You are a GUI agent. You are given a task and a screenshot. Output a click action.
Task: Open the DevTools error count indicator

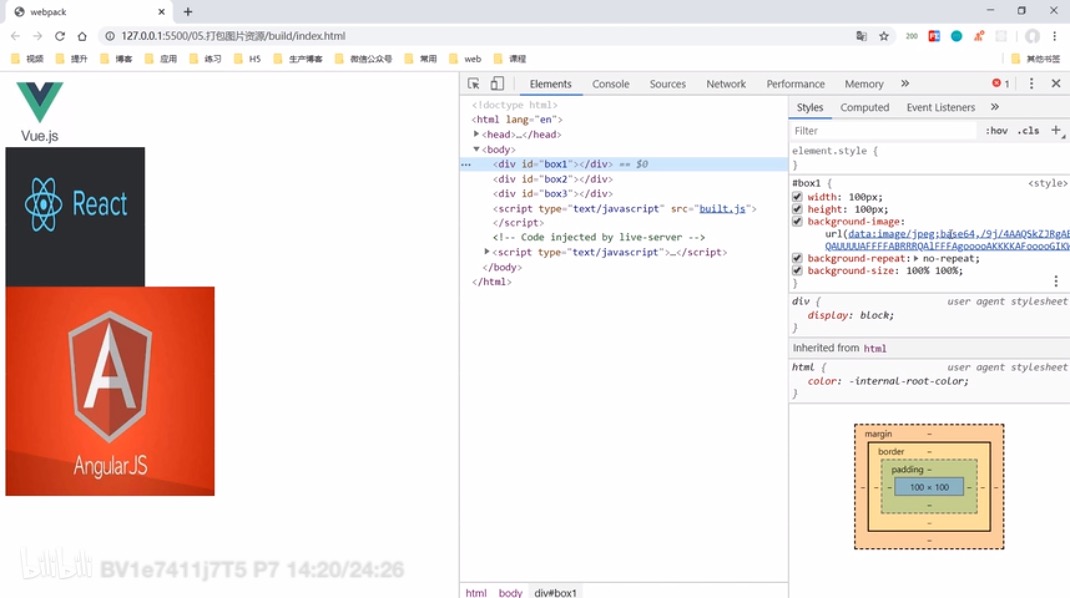coord(1000,83)
